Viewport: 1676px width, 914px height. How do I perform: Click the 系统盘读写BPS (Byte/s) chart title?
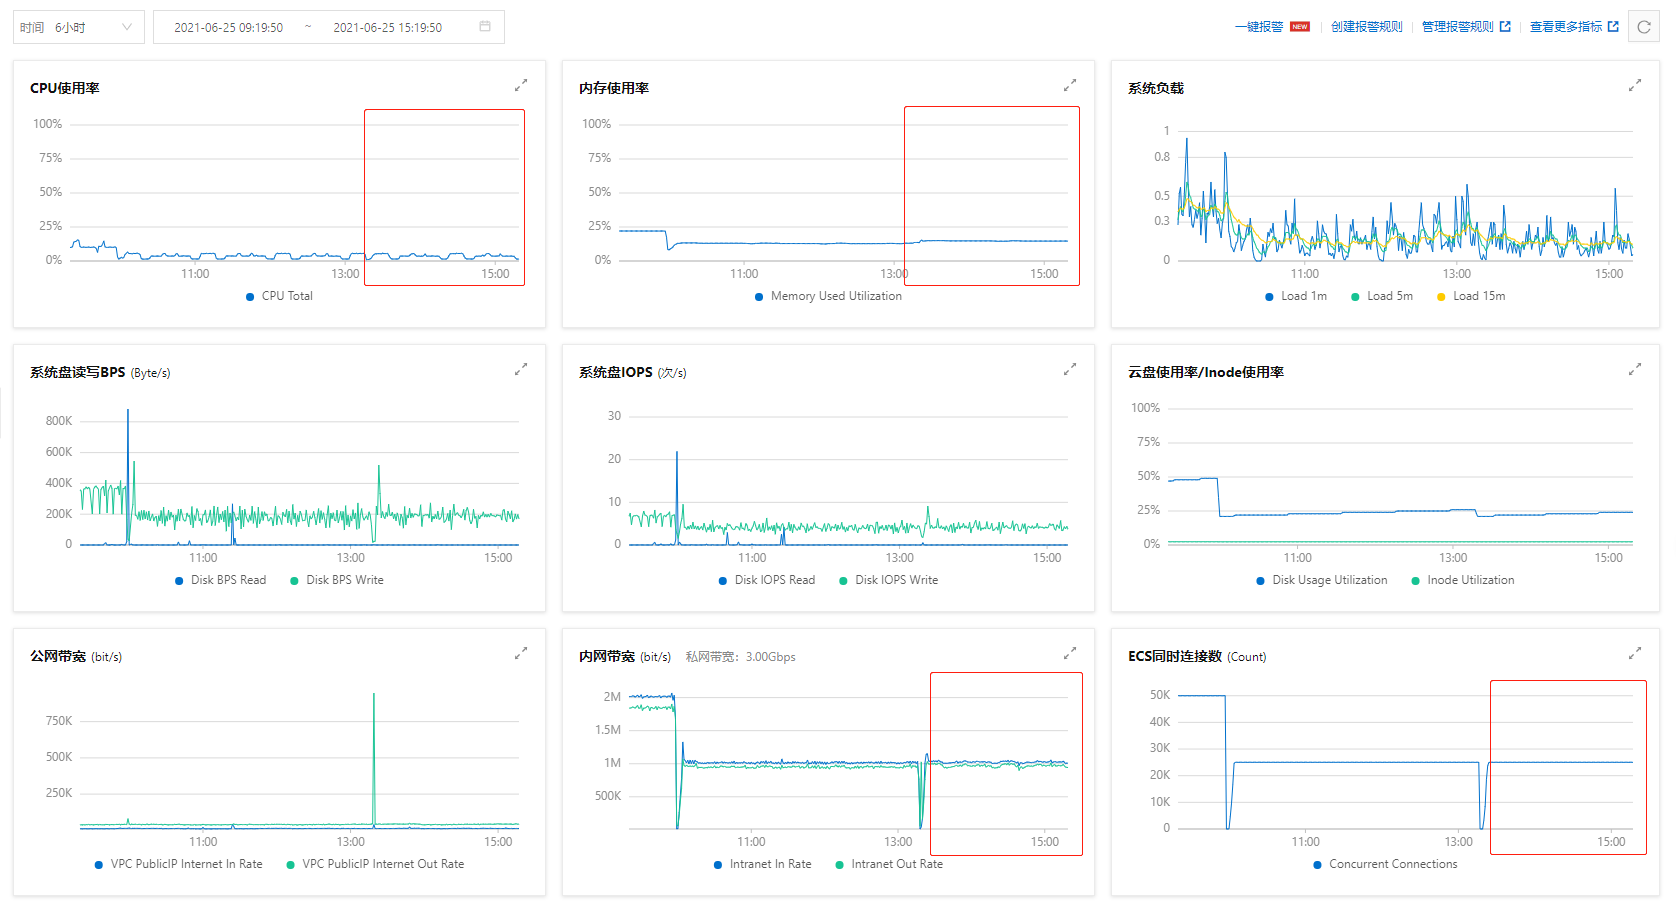tap(100, 372)
